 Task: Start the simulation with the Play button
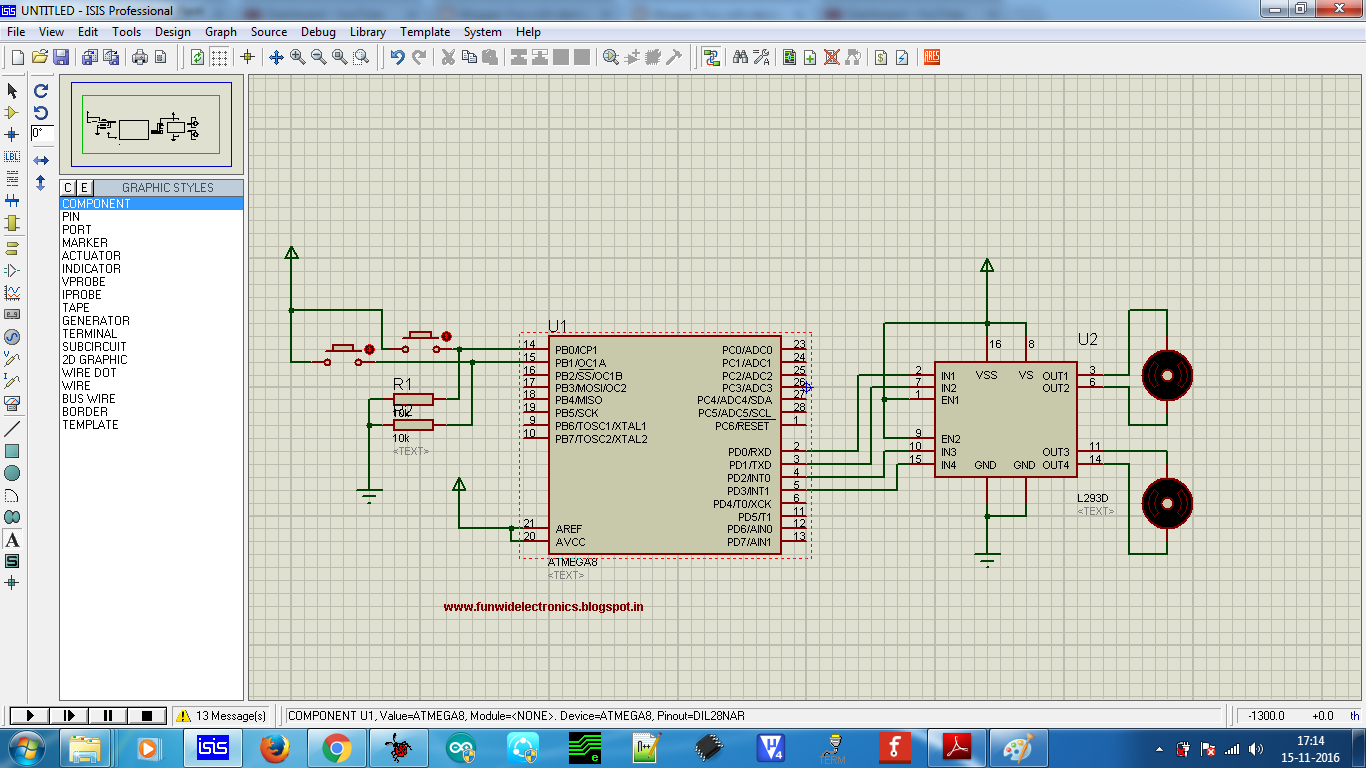29,714
